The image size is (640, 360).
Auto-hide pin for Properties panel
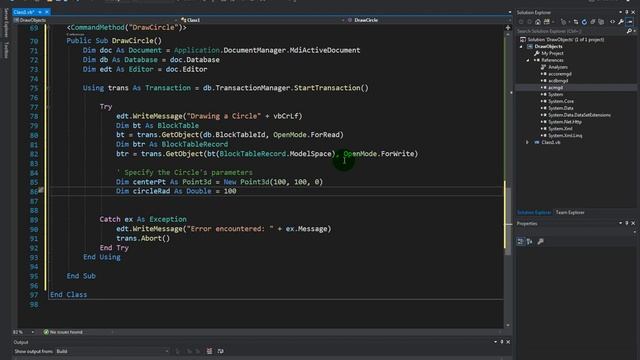pos(627,223)
